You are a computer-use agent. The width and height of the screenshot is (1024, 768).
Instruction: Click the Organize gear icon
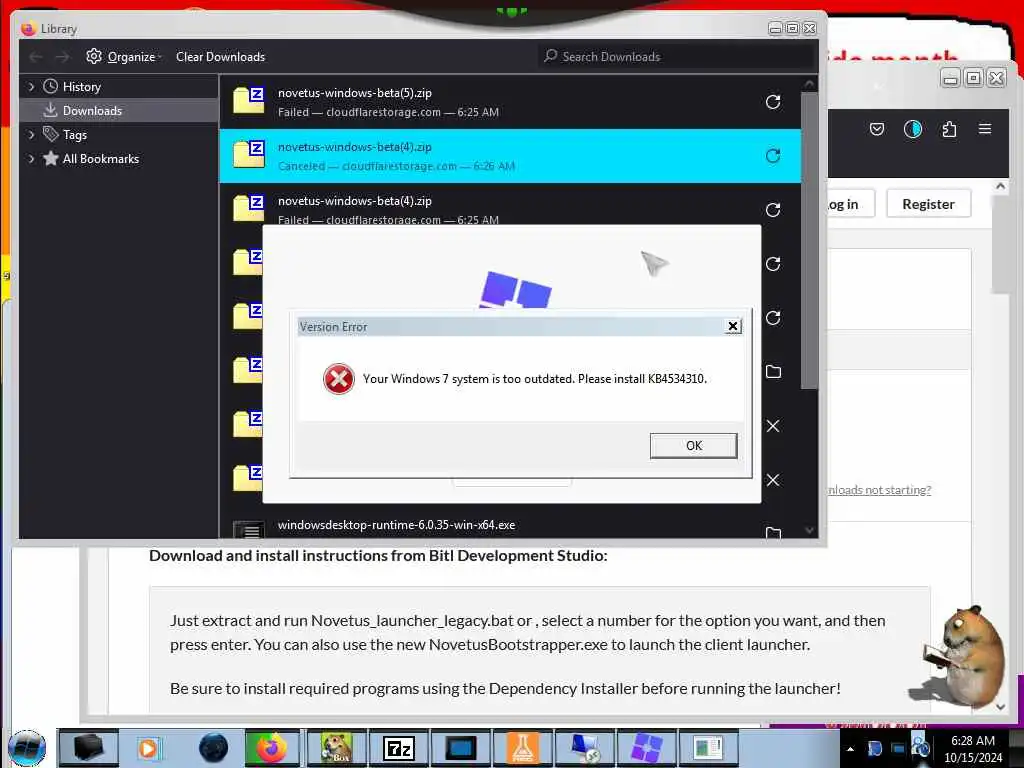(93, 56)
